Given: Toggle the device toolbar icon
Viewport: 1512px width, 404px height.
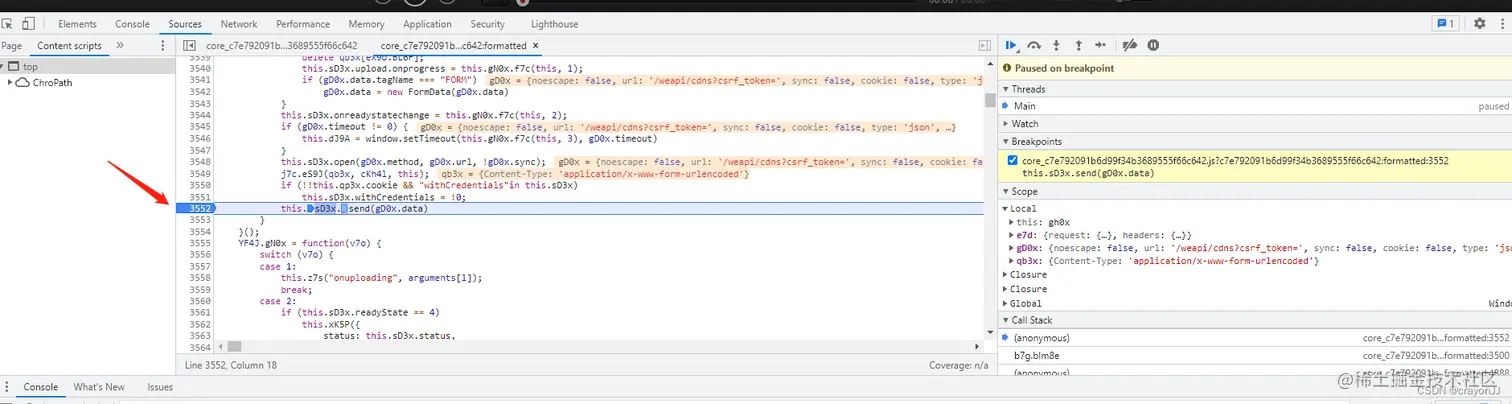Looking at the screenshot, I should tap(29, 24).
